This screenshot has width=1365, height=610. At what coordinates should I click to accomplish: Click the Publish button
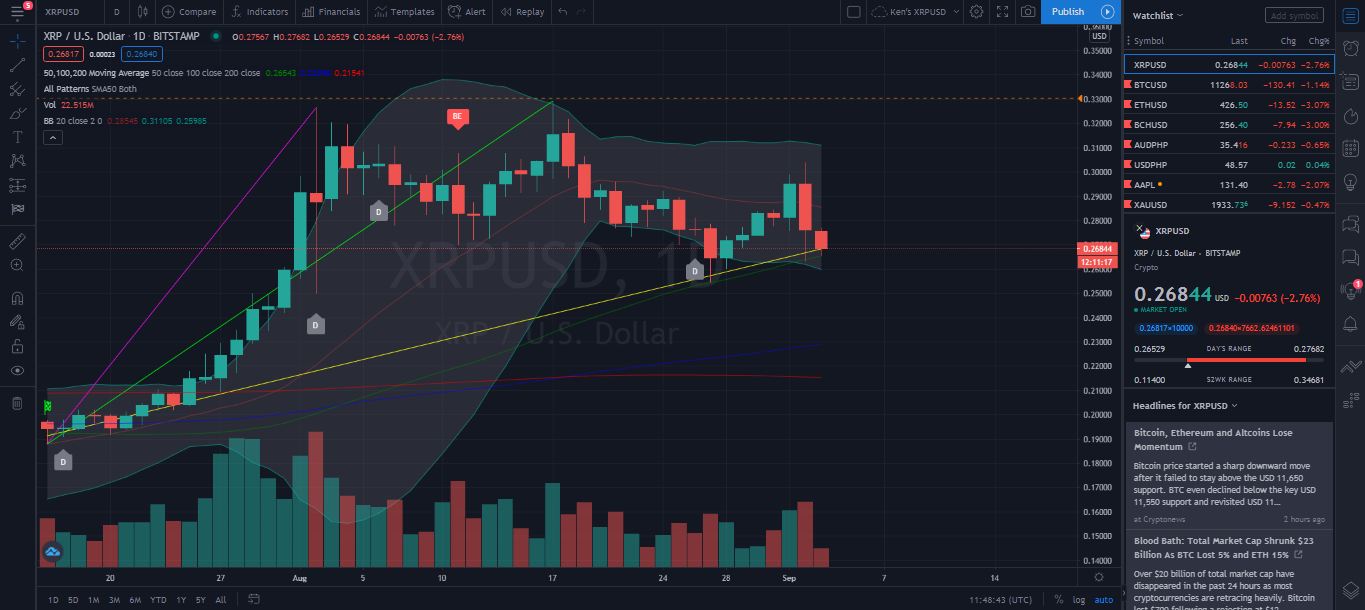tap(1068, 12)
